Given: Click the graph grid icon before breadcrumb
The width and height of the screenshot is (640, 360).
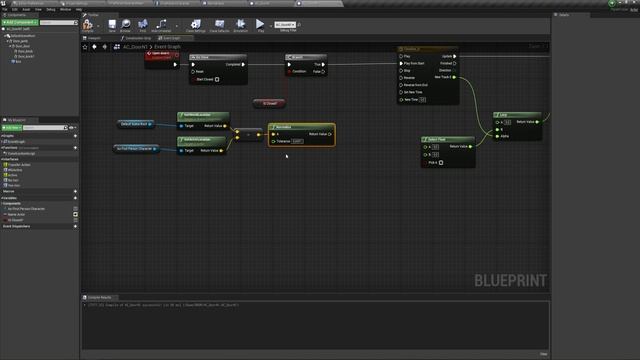Looking at the screenshot, I should (x=117, y=47).
